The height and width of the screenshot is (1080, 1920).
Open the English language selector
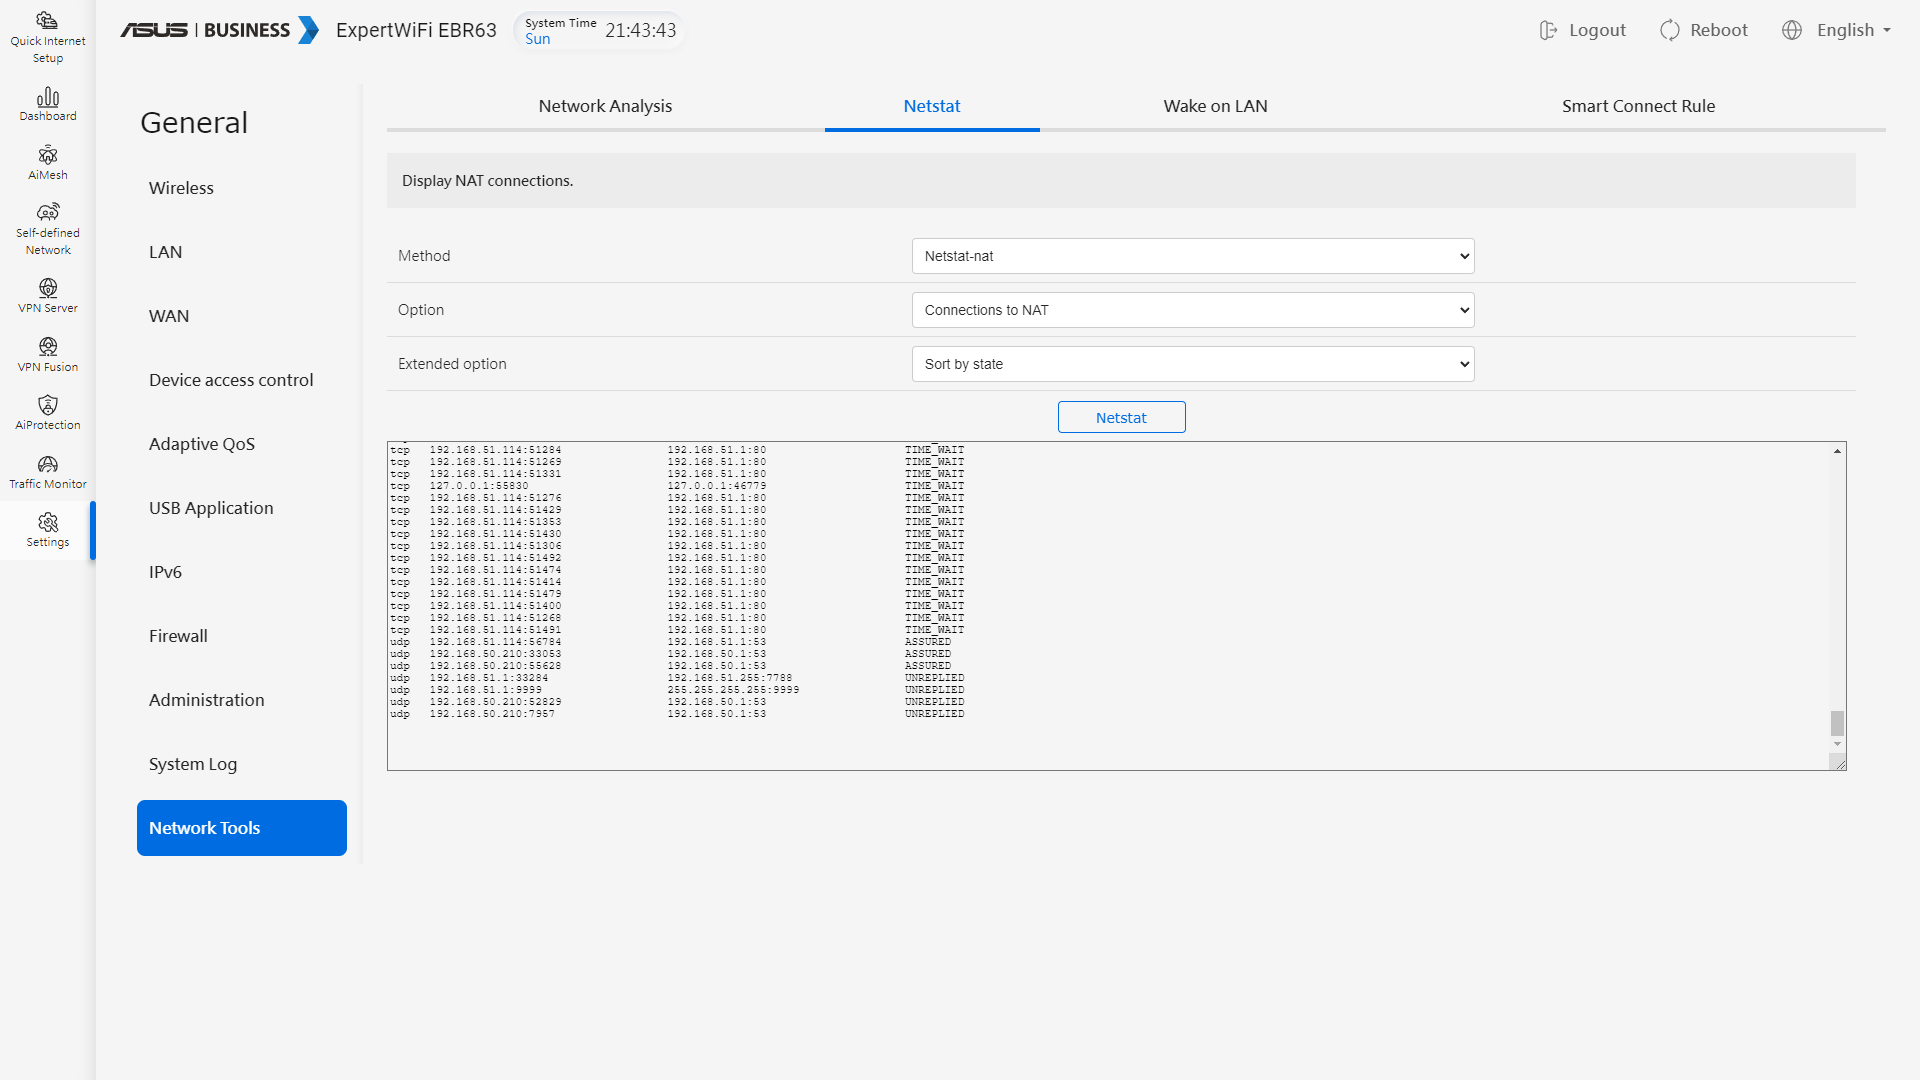click(x=1836, y=30)
